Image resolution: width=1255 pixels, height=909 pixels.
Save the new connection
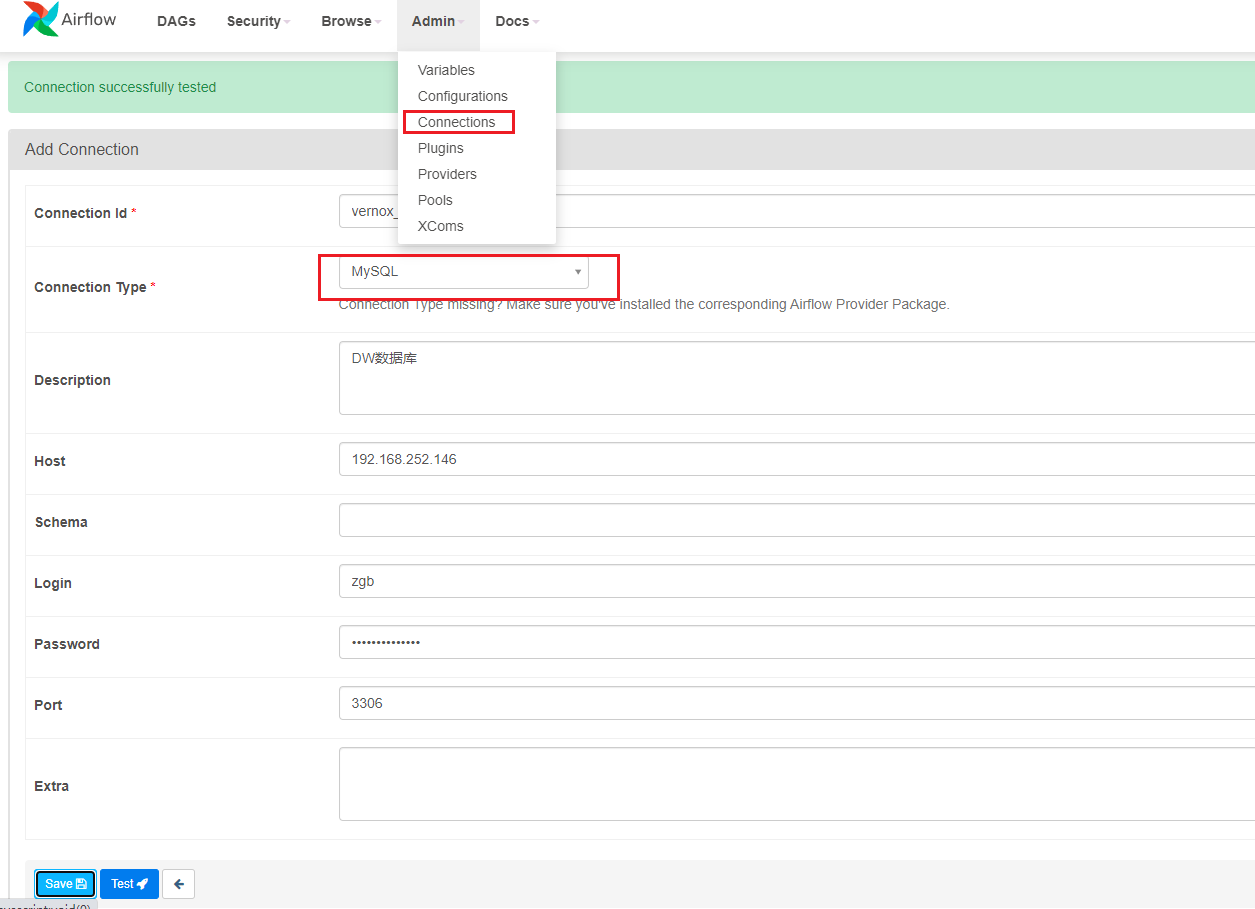click(x=65, y=884)
